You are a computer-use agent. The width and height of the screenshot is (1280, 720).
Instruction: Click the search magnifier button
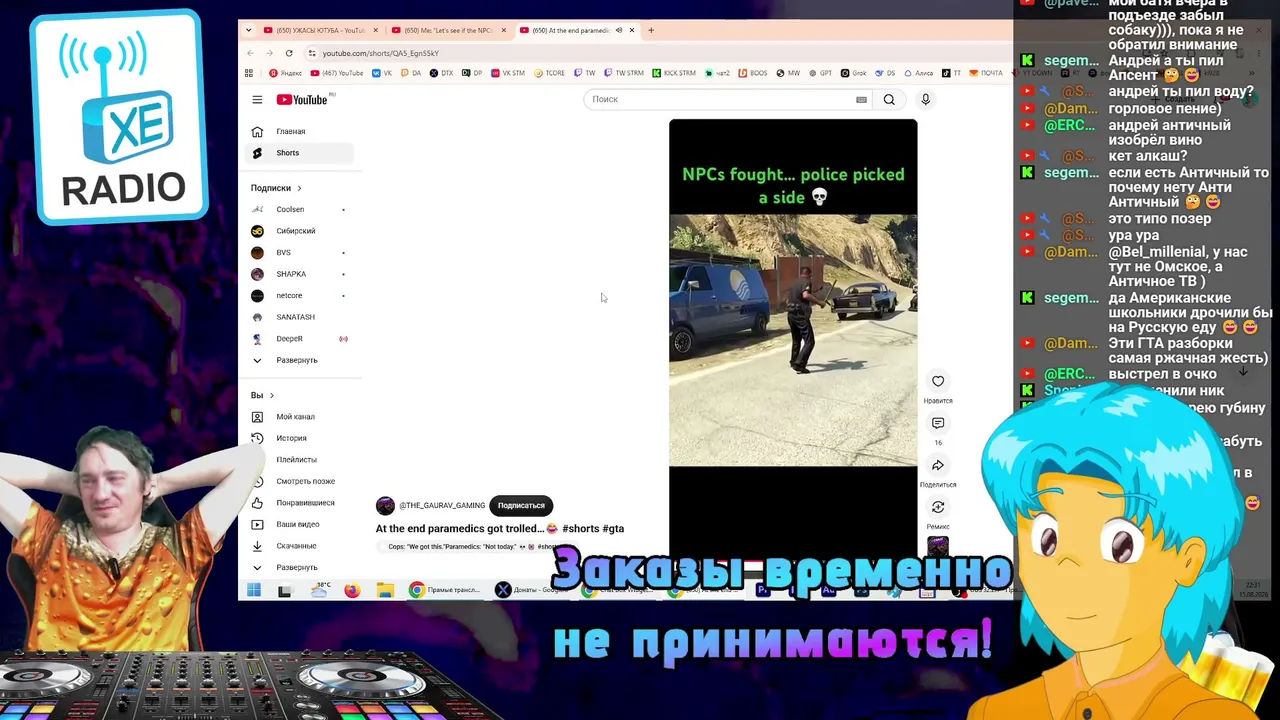click(889, 99)
